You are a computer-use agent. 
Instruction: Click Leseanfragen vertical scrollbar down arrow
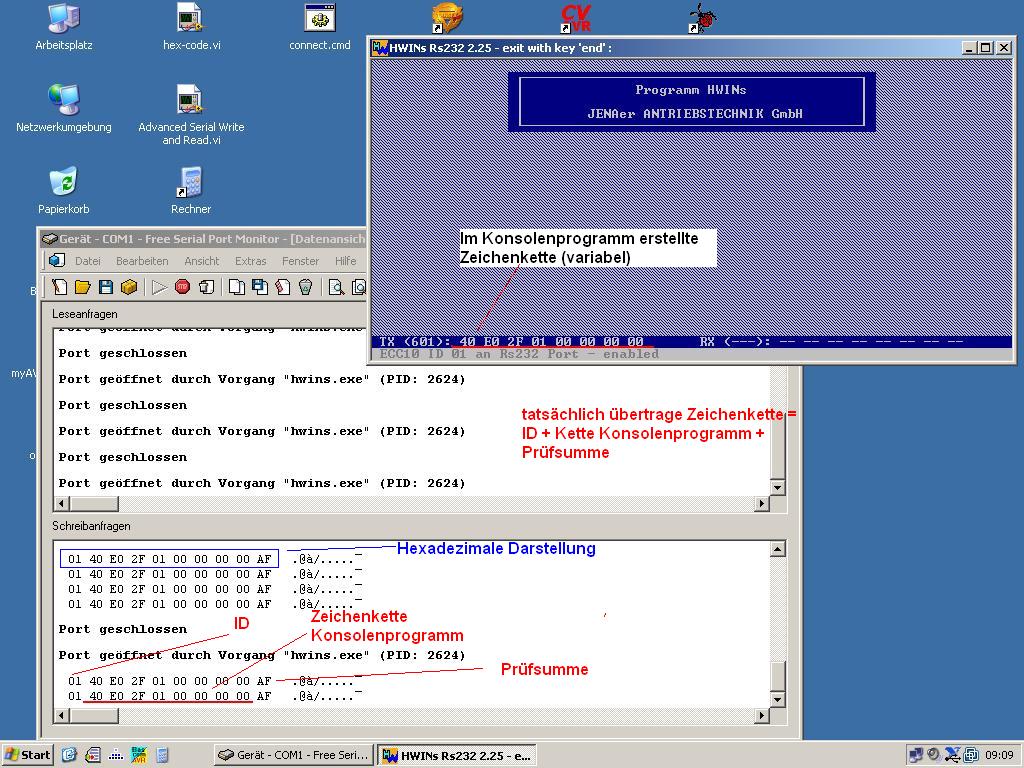click(777, 487)
